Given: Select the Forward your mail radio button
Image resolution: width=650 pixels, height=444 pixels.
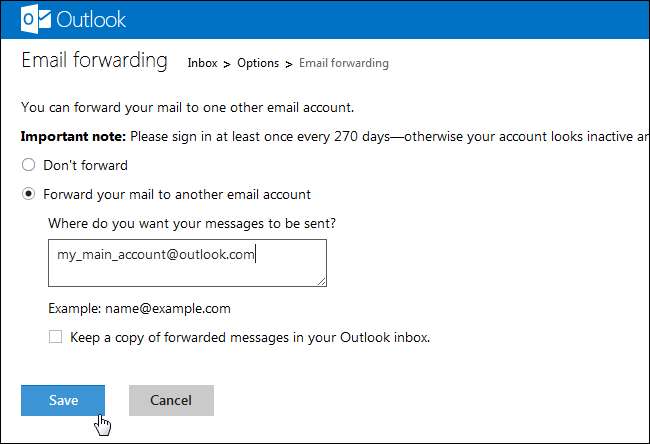Looking at the screenshot, I should pyautogui.click(x=29, y=194).
